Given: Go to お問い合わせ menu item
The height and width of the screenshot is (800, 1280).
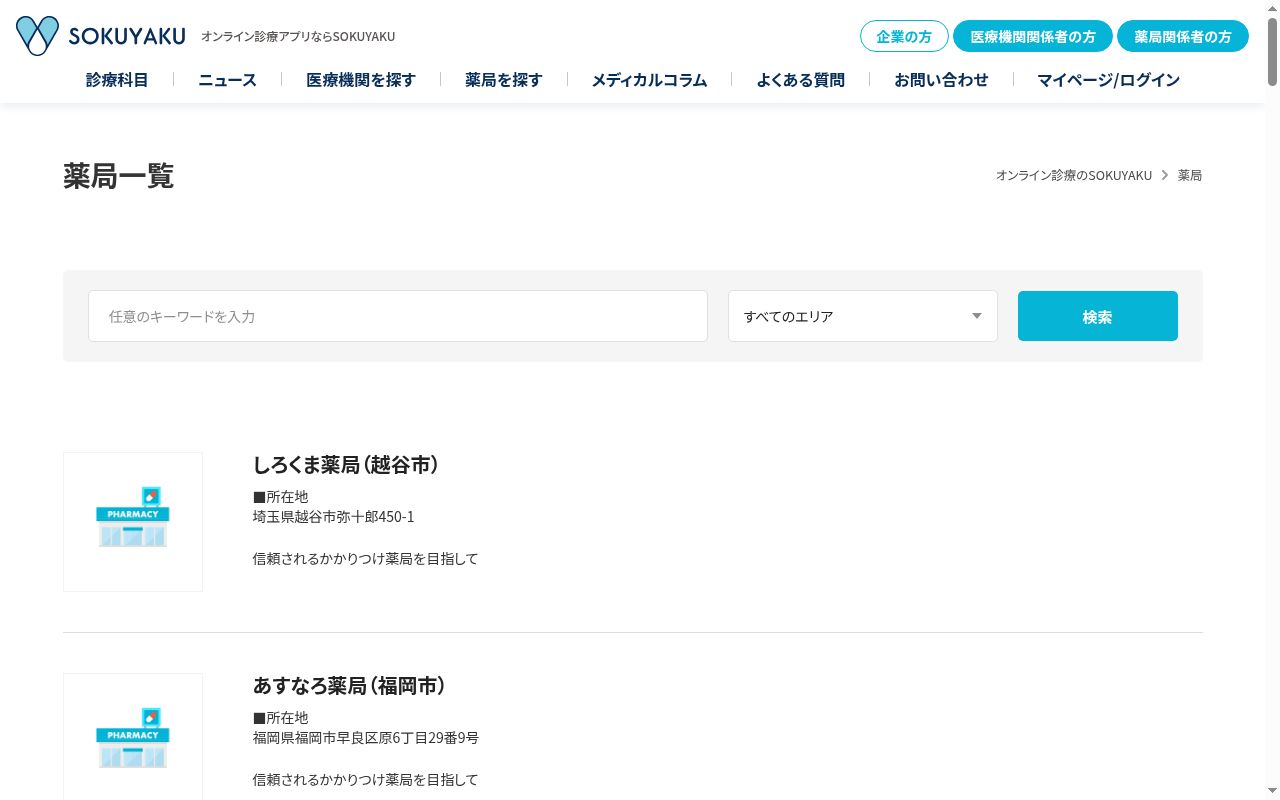Looking at the screenshot, I should 941,80.
